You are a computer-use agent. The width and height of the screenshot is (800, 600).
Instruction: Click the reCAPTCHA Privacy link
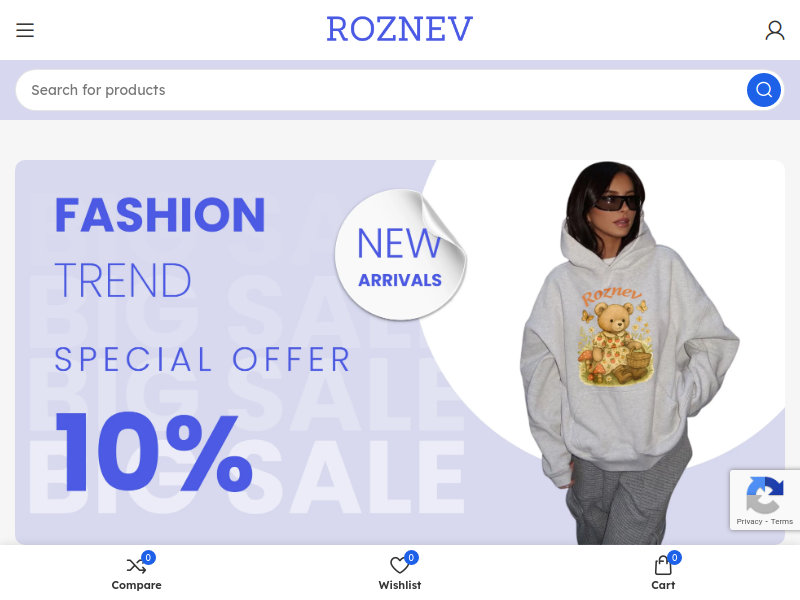pos(749,521)
